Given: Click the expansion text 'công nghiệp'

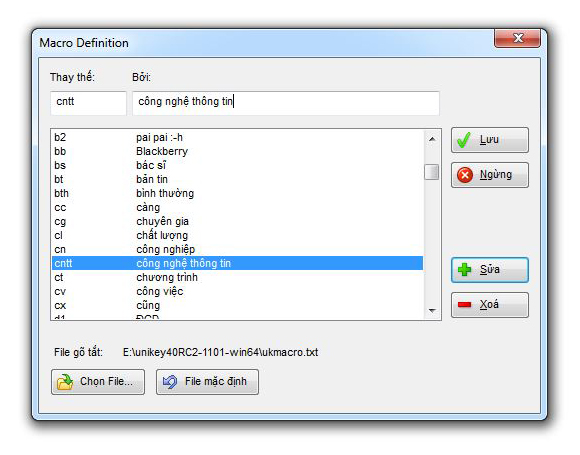Looking at the screenshot, I should point(165,249).
